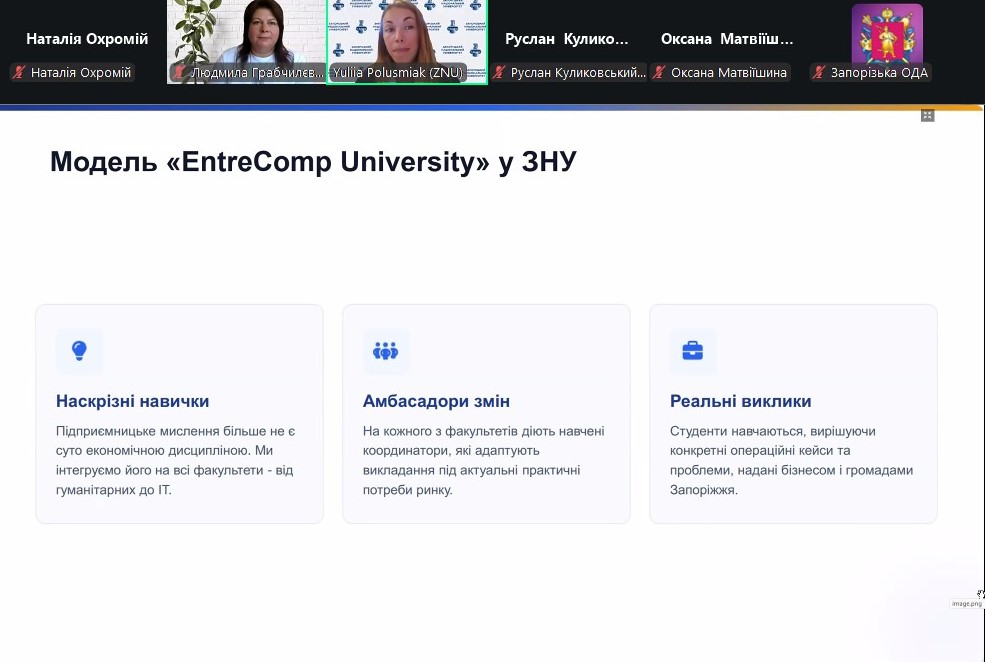Click the heading Наскрізні навички

coord(133,401)
